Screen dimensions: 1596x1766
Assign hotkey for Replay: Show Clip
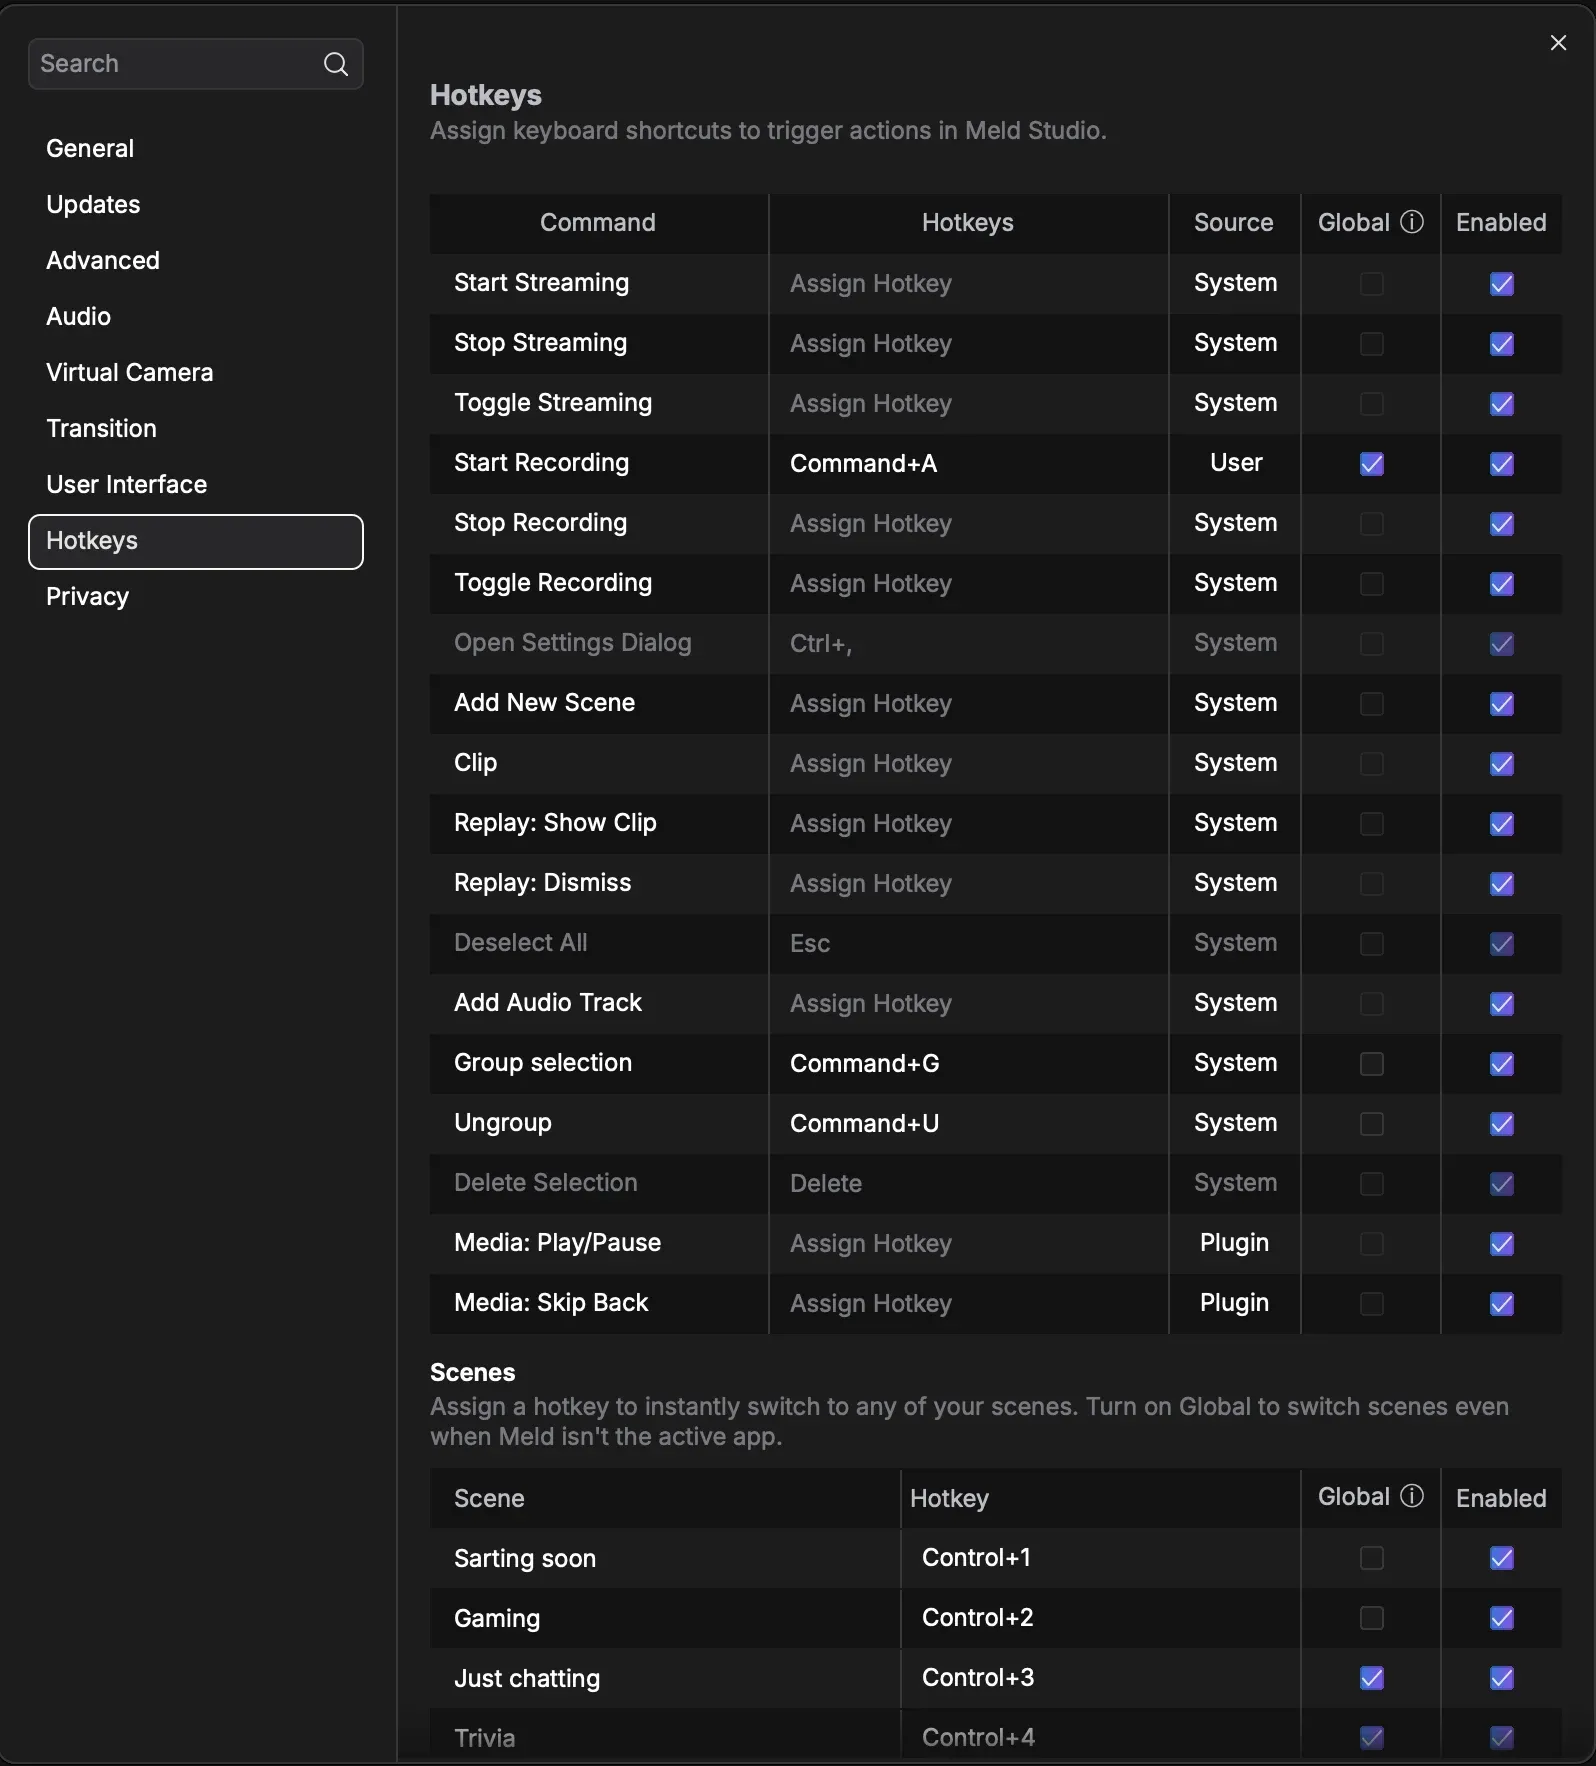tap(968, 823)
